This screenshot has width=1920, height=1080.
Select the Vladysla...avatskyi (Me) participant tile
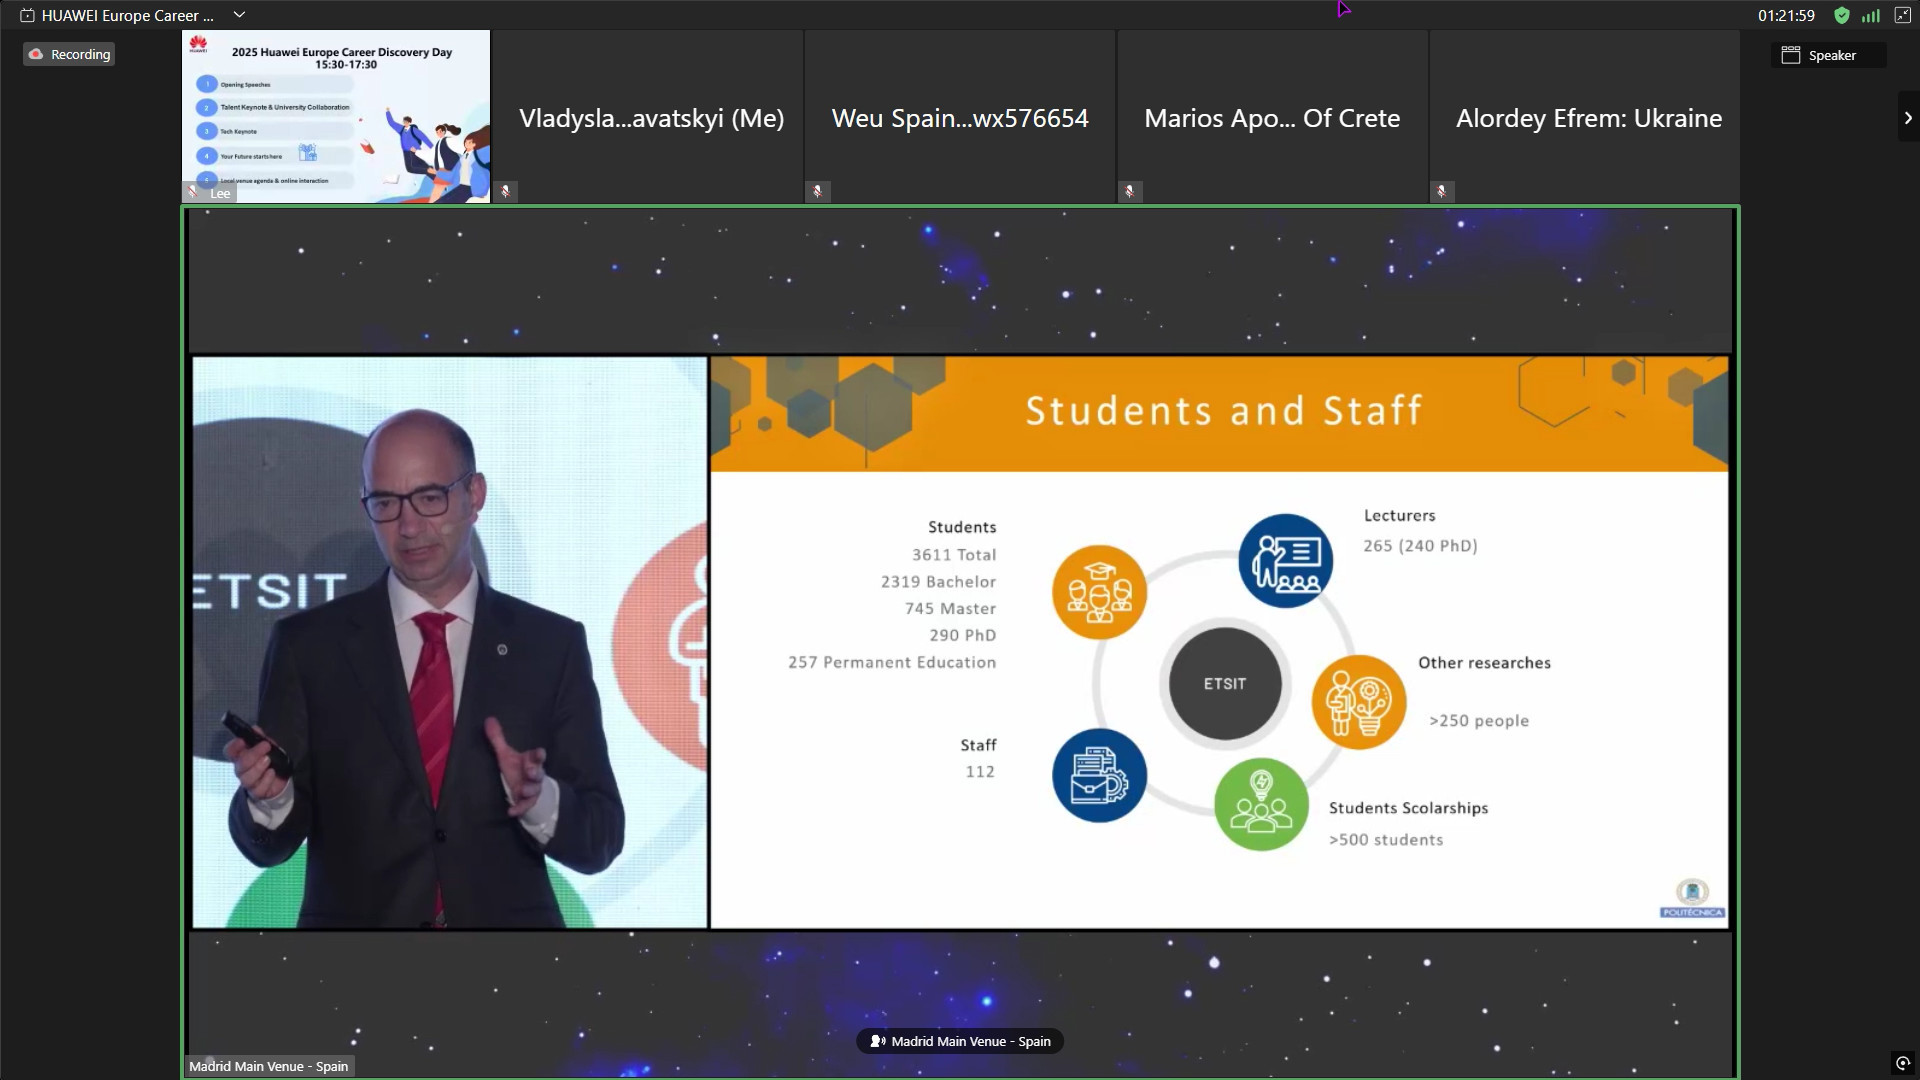[649, 117]
